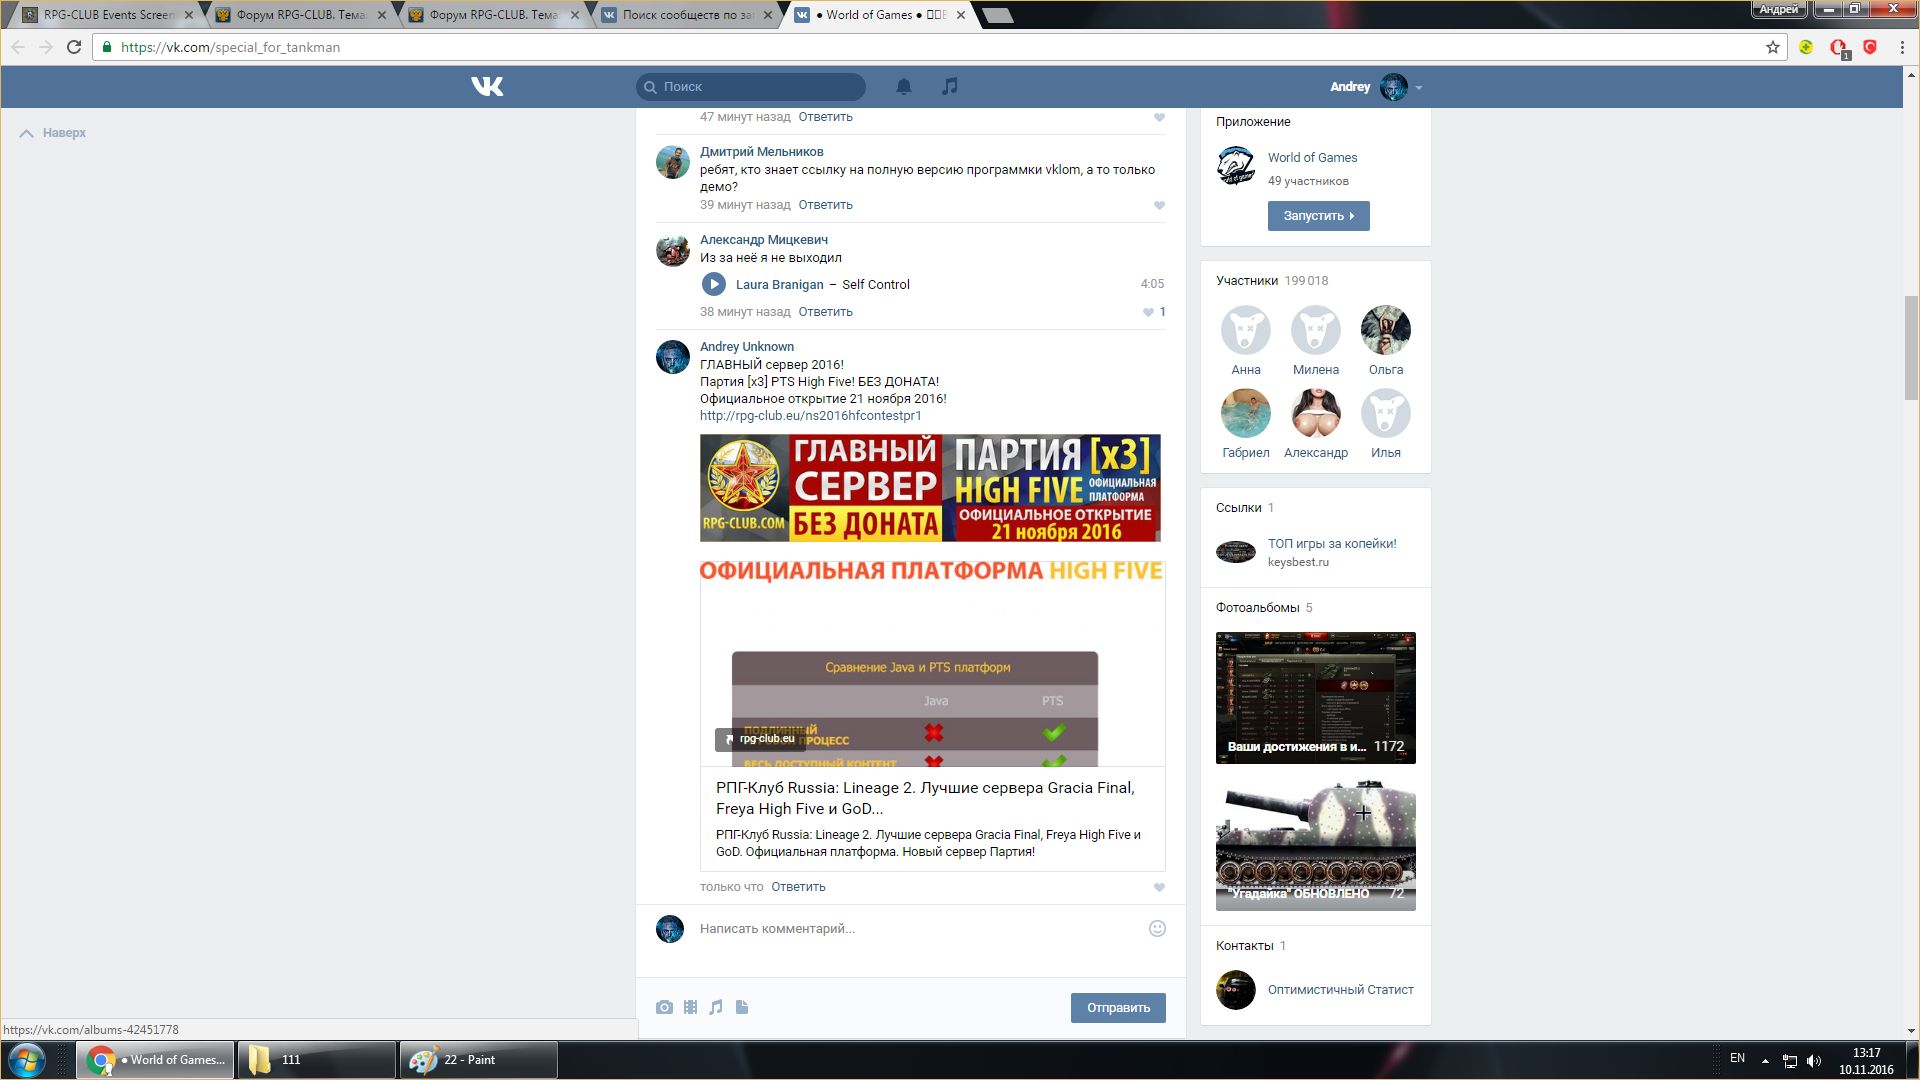
Task: Attach document using the file icon
Action: click(742, 1007)
